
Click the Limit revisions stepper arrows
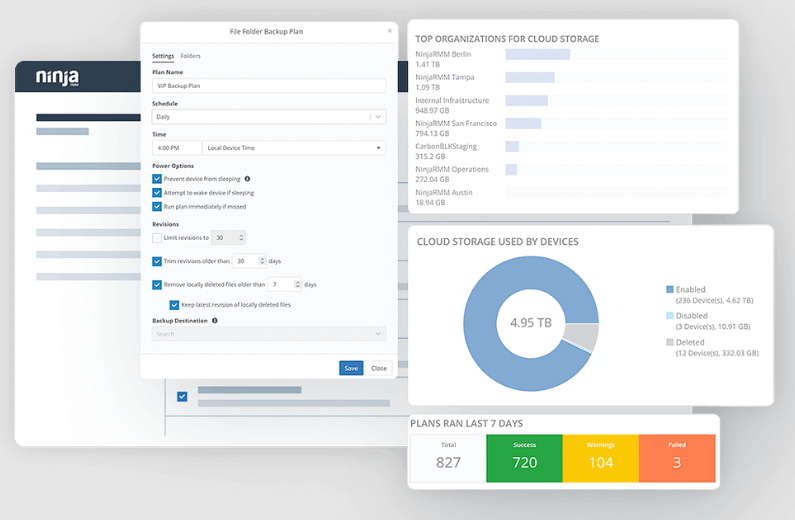(x=241, y=237)
